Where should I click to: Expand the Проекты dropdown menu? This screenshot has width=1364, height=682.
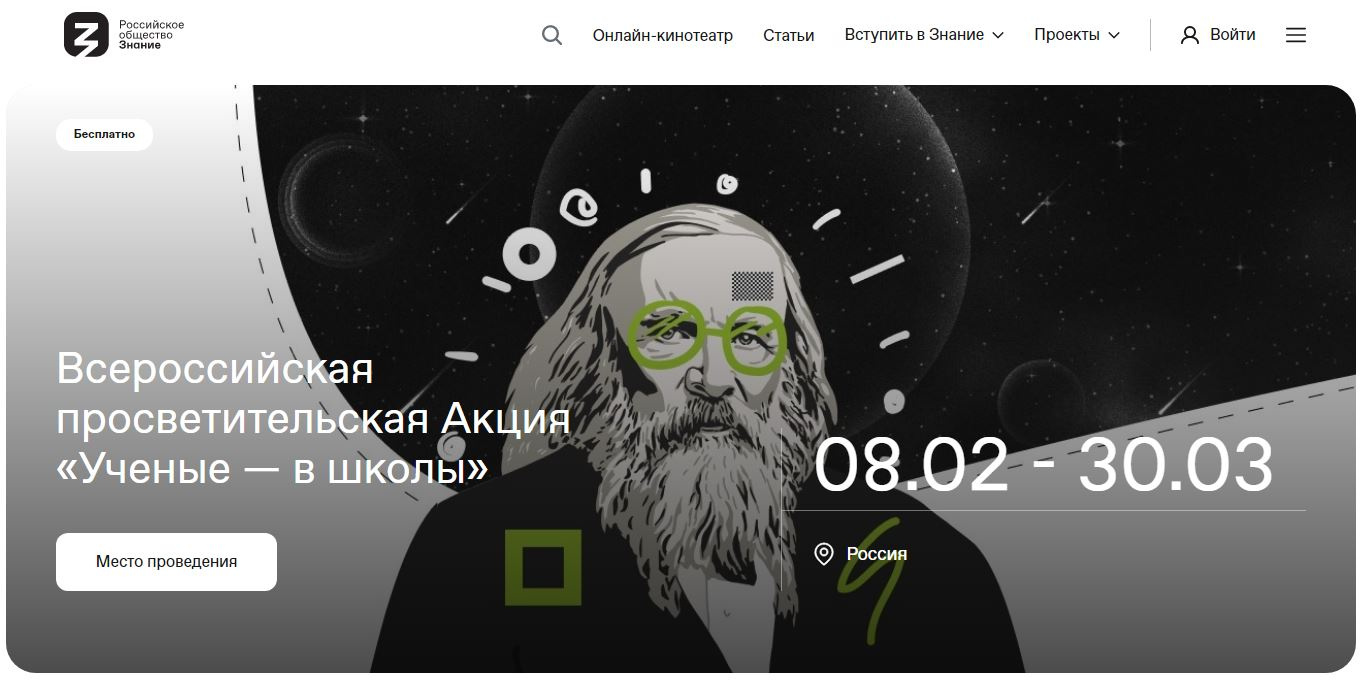(1077, 35)
